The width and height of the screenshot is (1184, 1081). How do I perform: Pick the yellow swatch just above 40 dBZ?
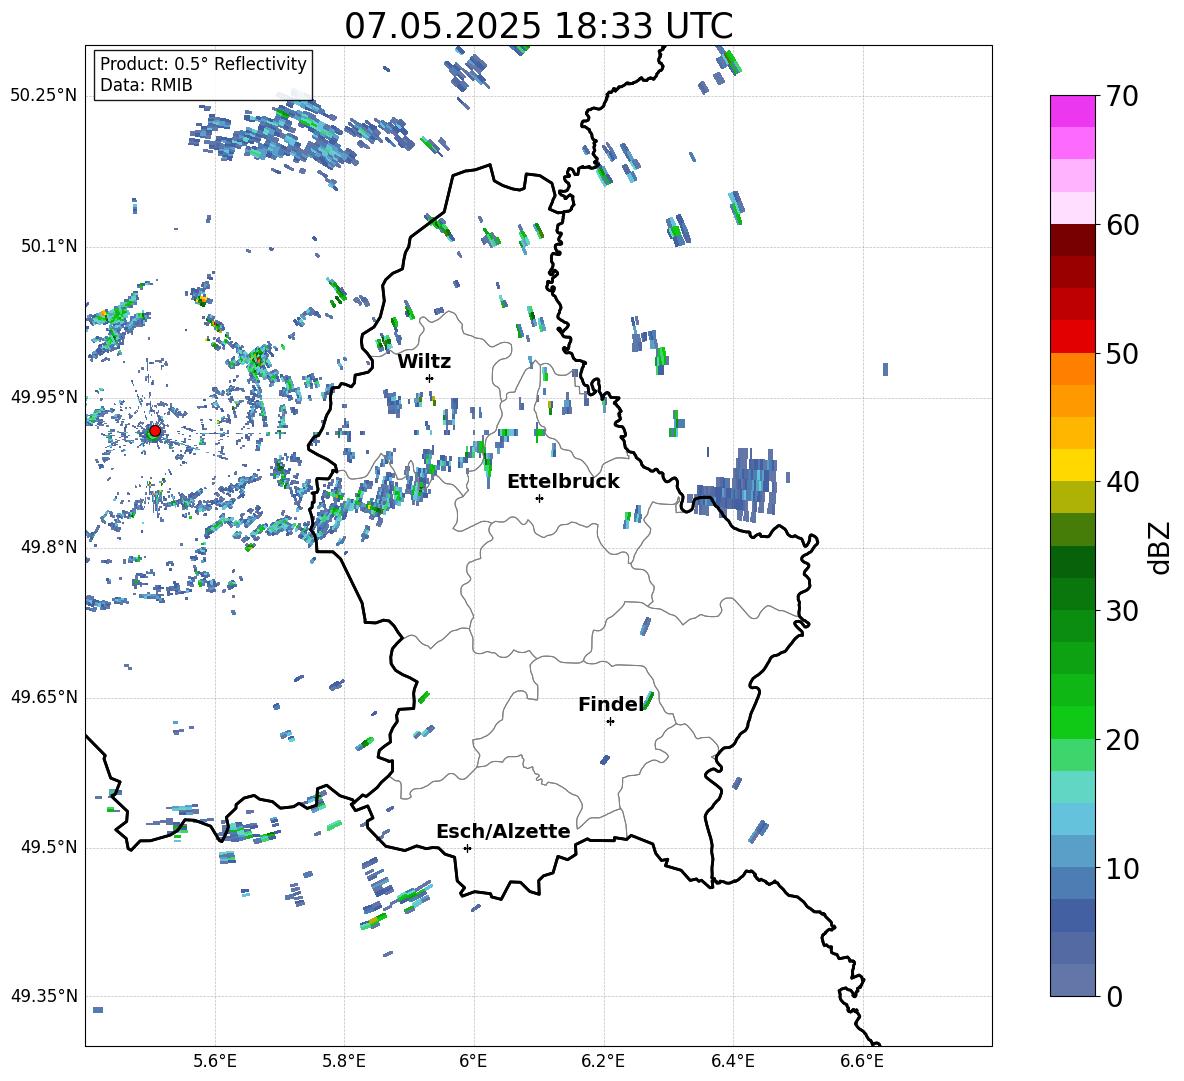[x=1073, y=465]
